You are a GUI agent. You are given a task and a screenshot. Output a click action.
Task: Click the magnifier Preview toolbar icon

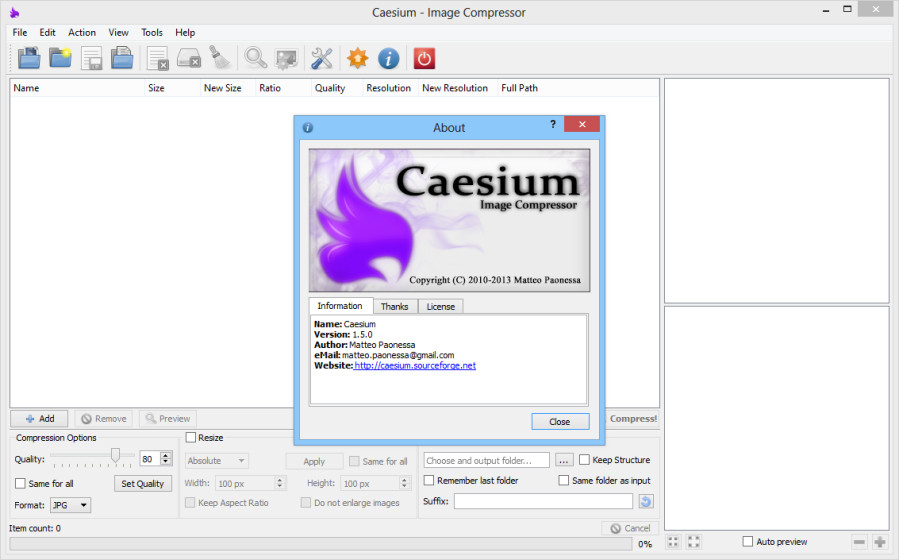click(255, 58)
